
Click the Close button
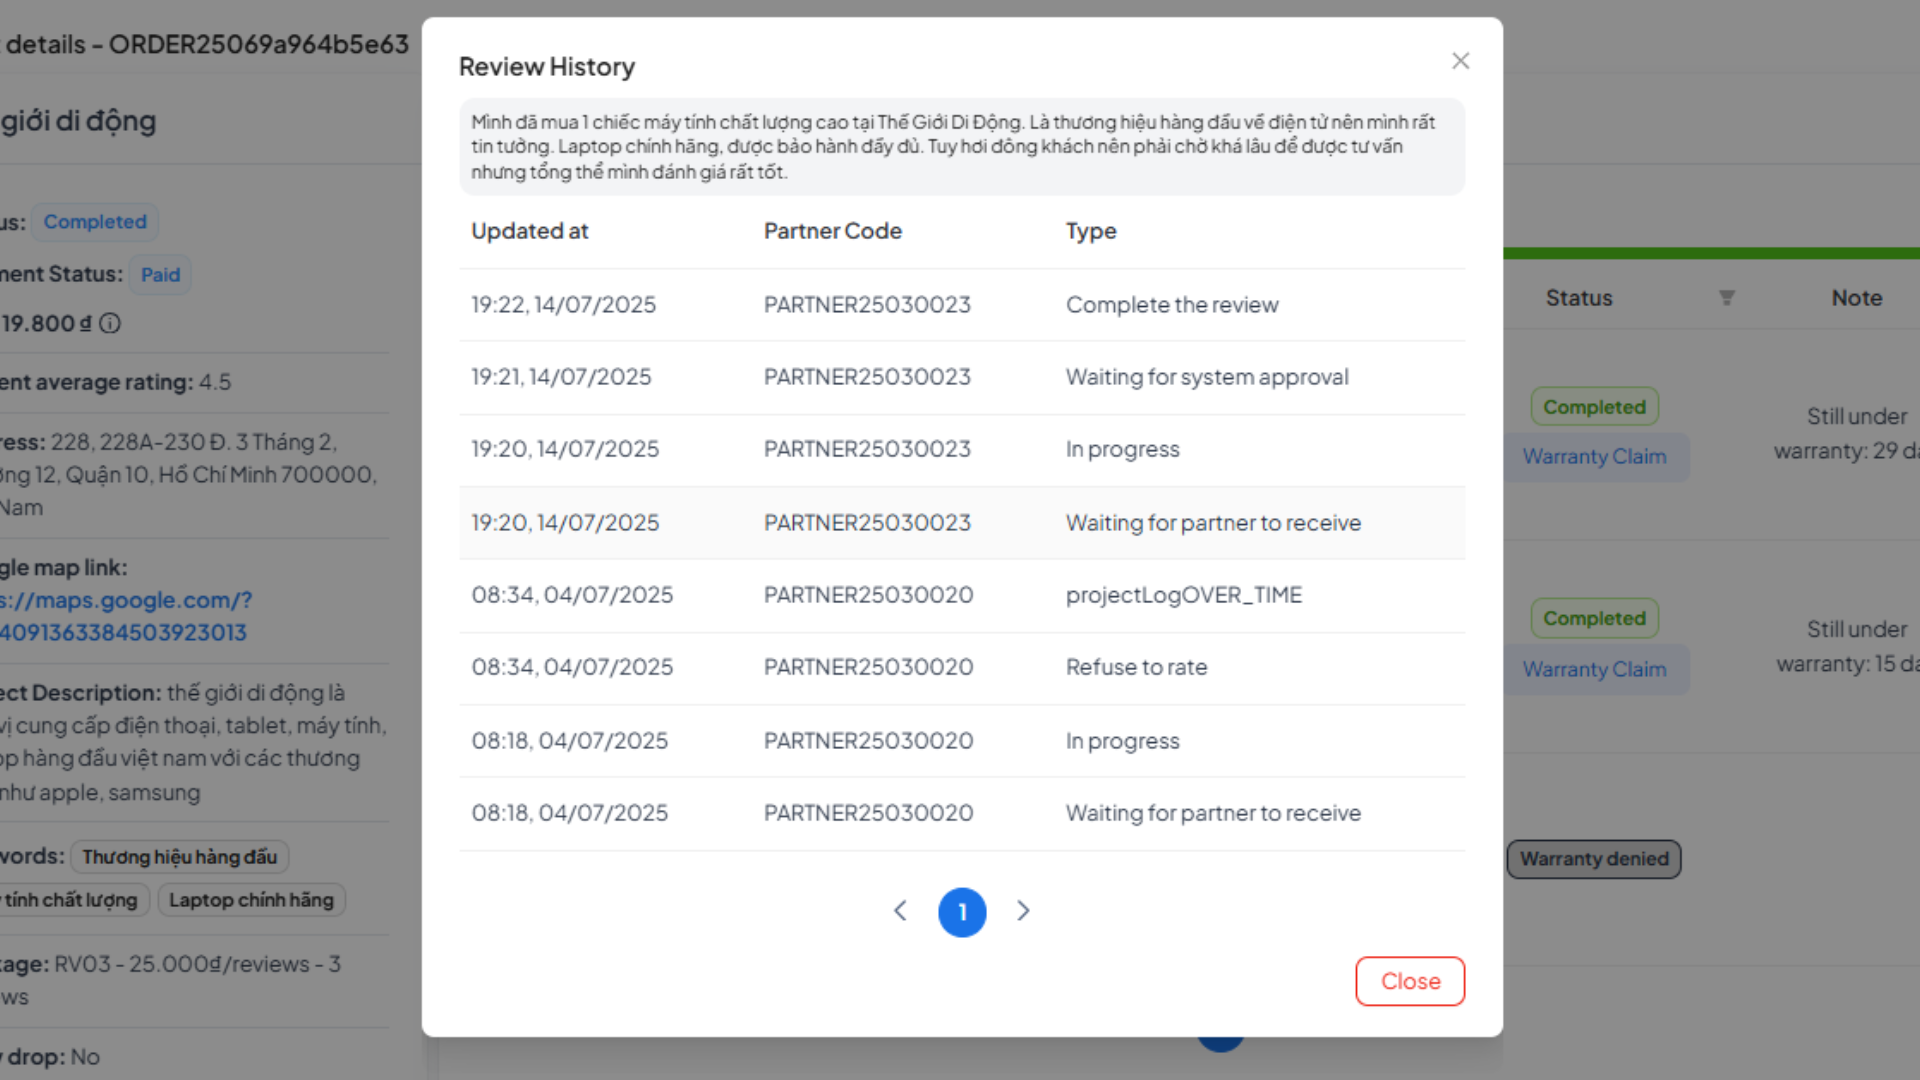[x=1410, y=981]
